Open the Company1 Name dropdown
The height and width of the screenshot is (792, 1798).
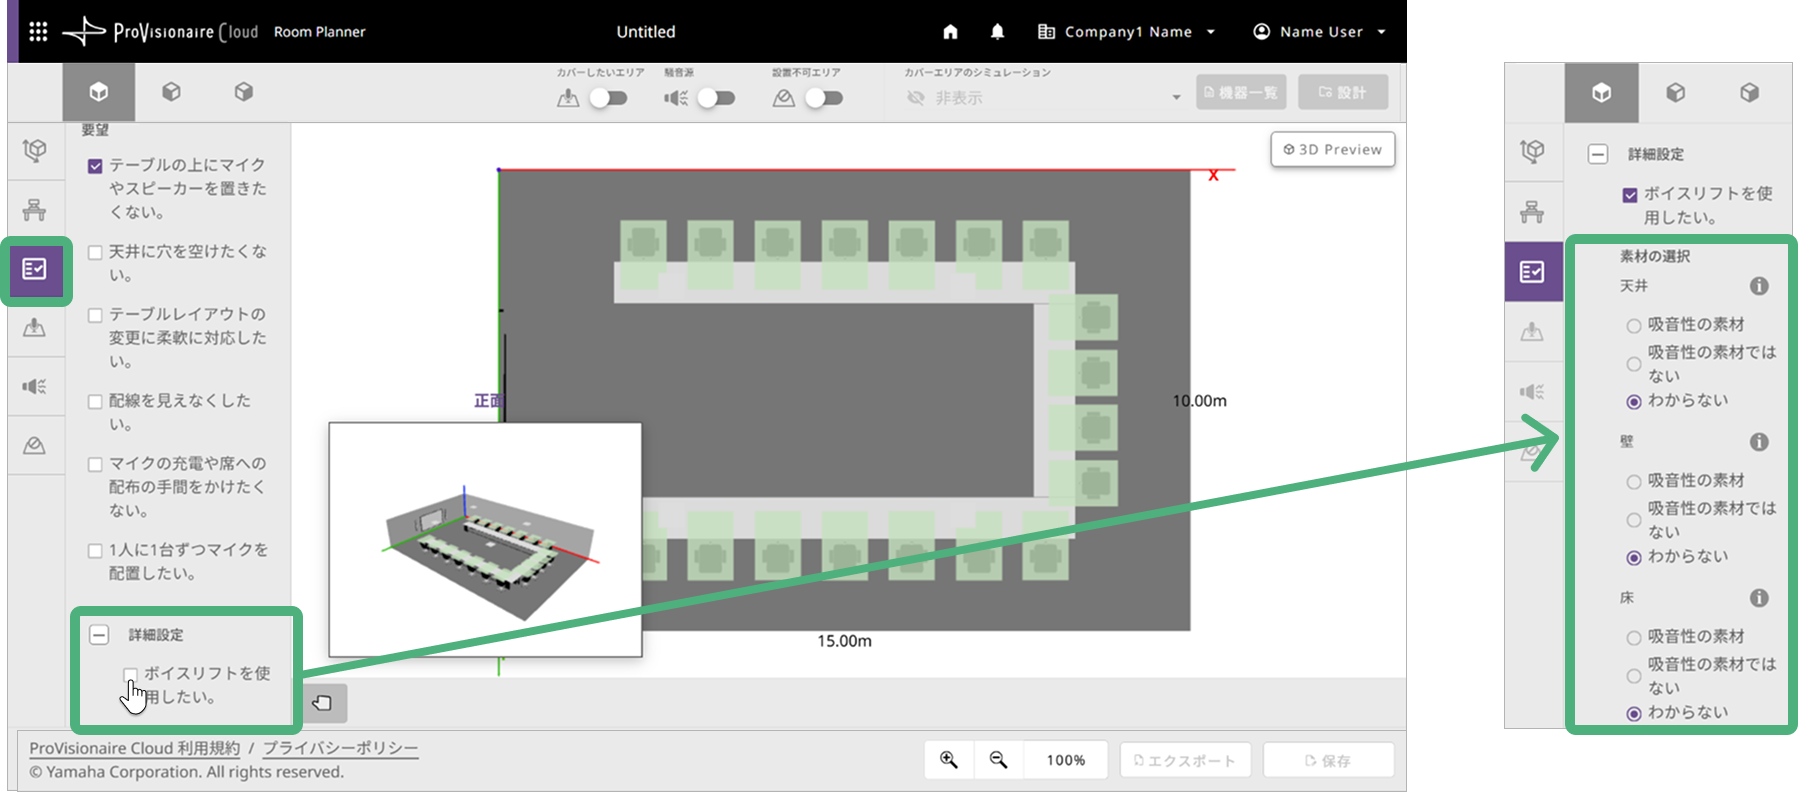click(1126, 32)
